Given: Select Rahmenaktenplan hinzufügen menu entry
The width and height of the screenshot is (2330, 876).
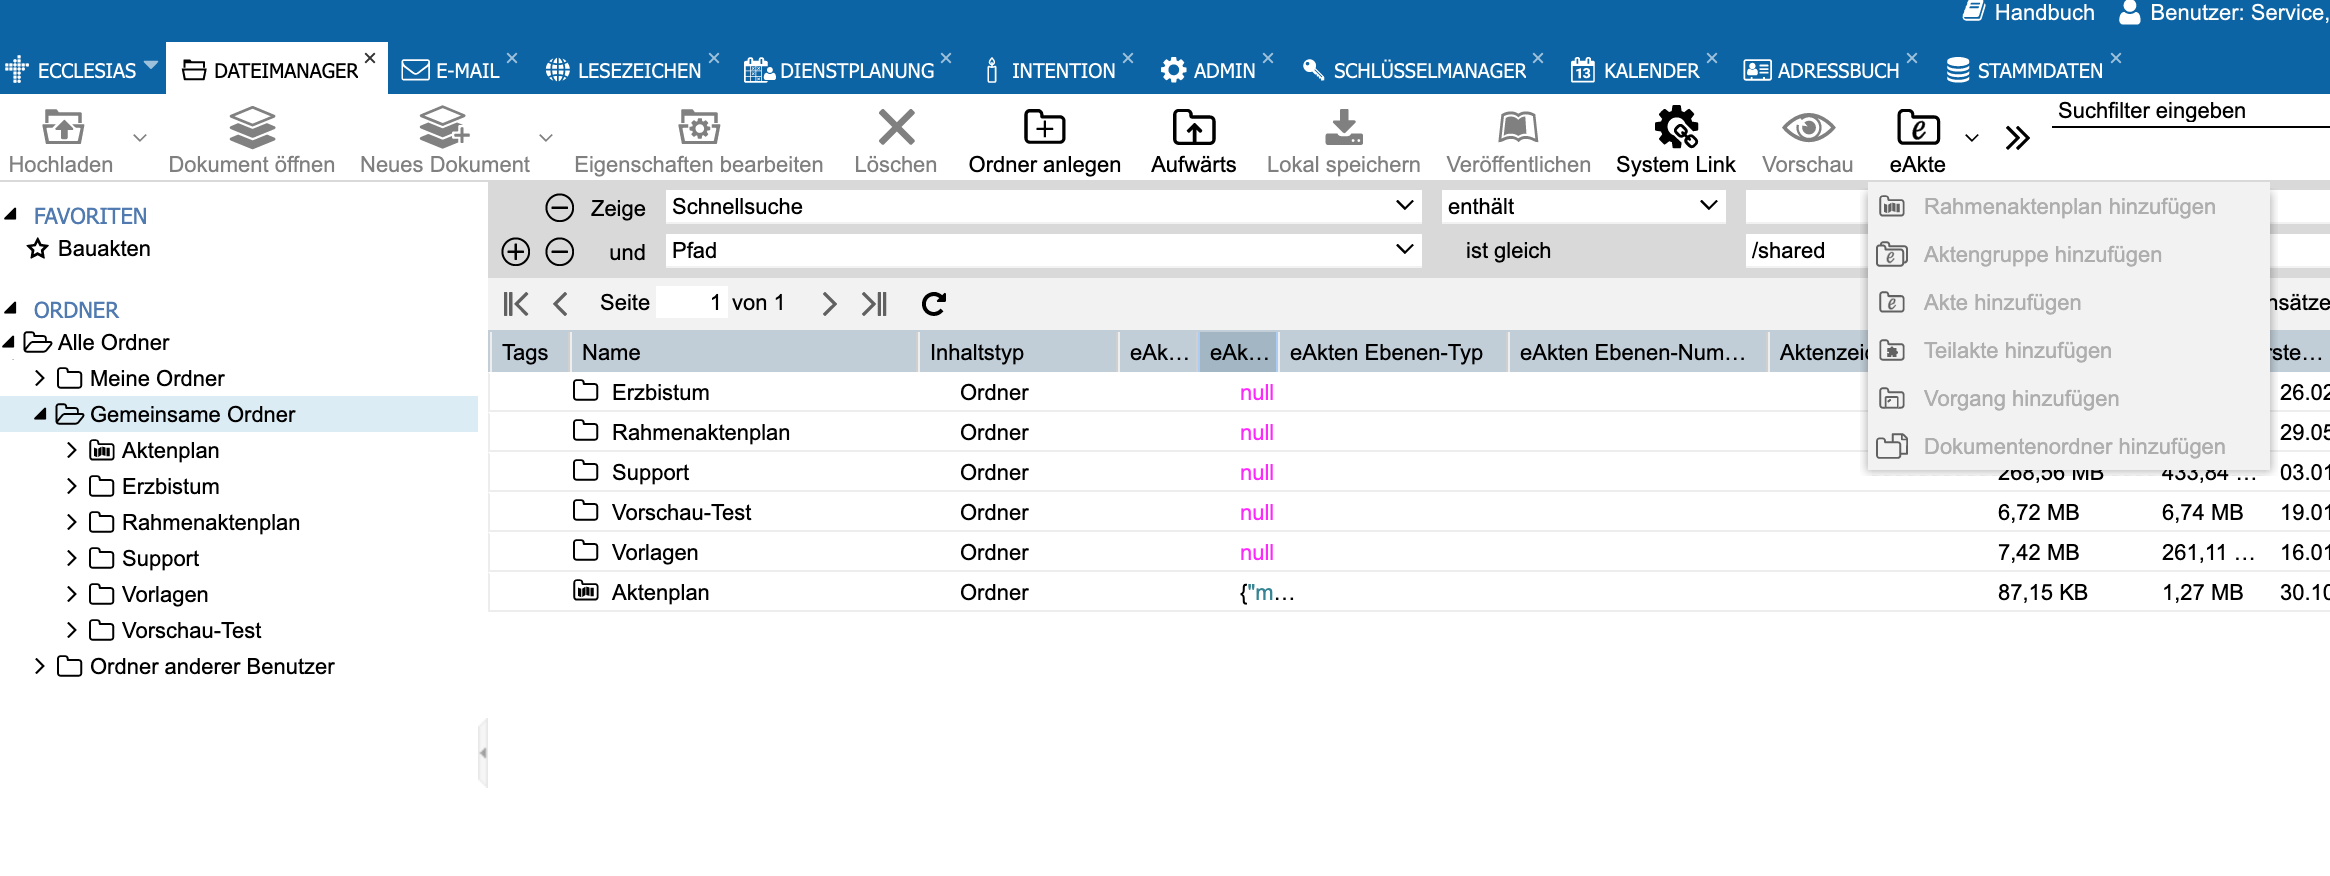Looking at the screenshot, I should 2068,207.
